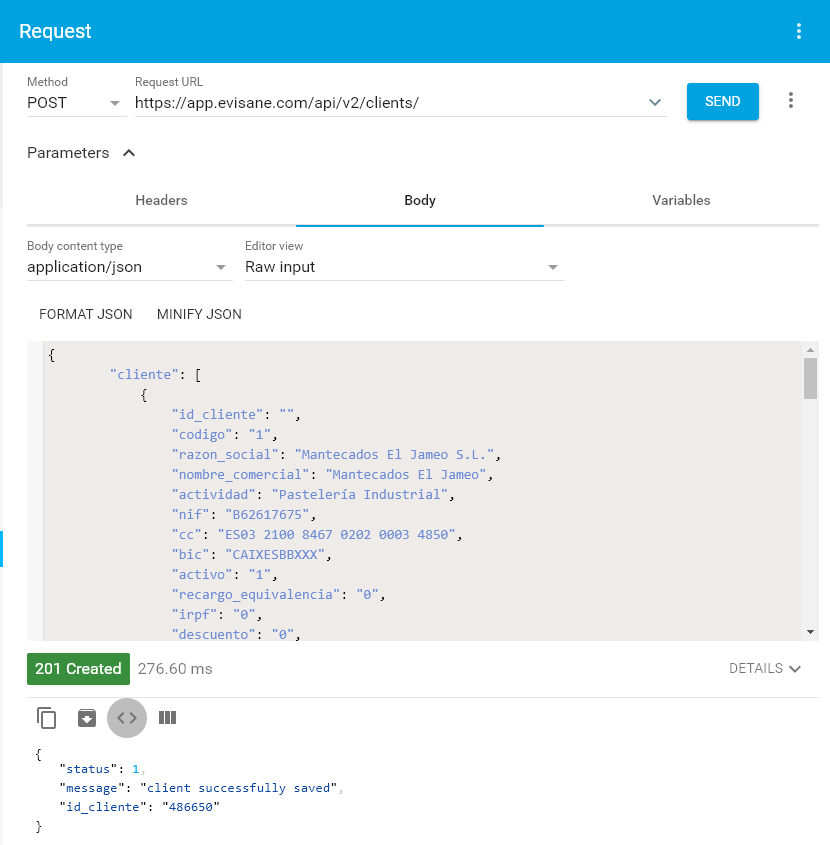
Task: Copy the response to clipboard
Action: pyautogui.click(x=47, y=717)
